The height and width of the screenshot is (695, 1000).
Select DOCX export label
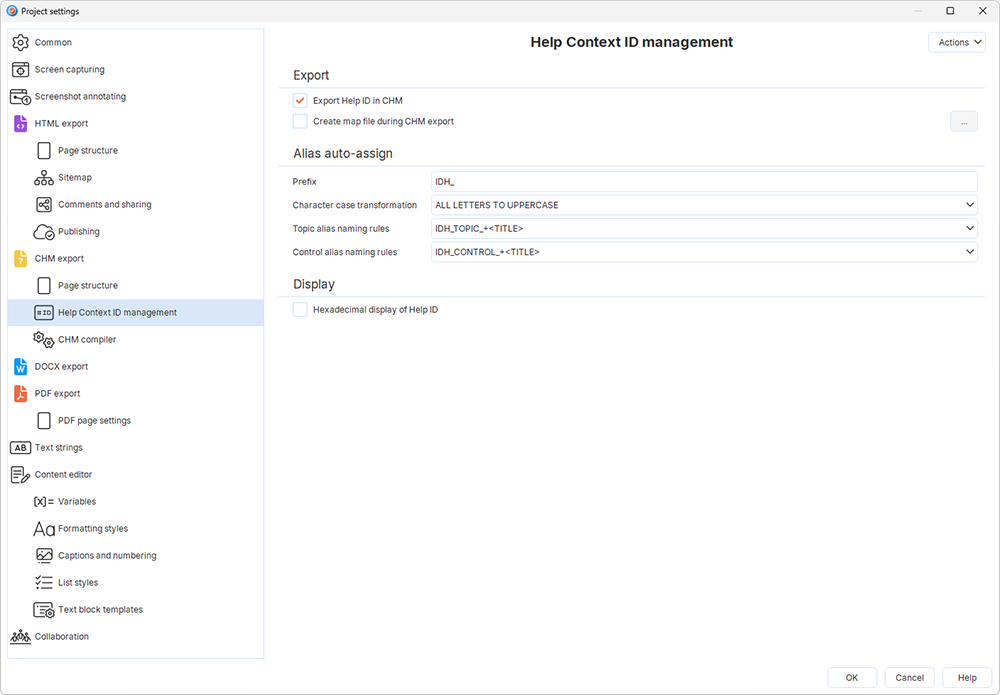coord(61,367)
